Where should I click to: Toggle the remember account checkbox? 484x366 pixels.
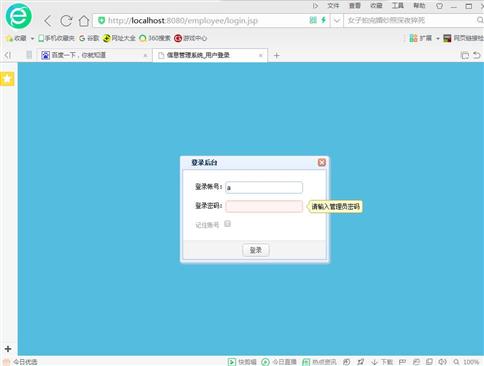227,224
